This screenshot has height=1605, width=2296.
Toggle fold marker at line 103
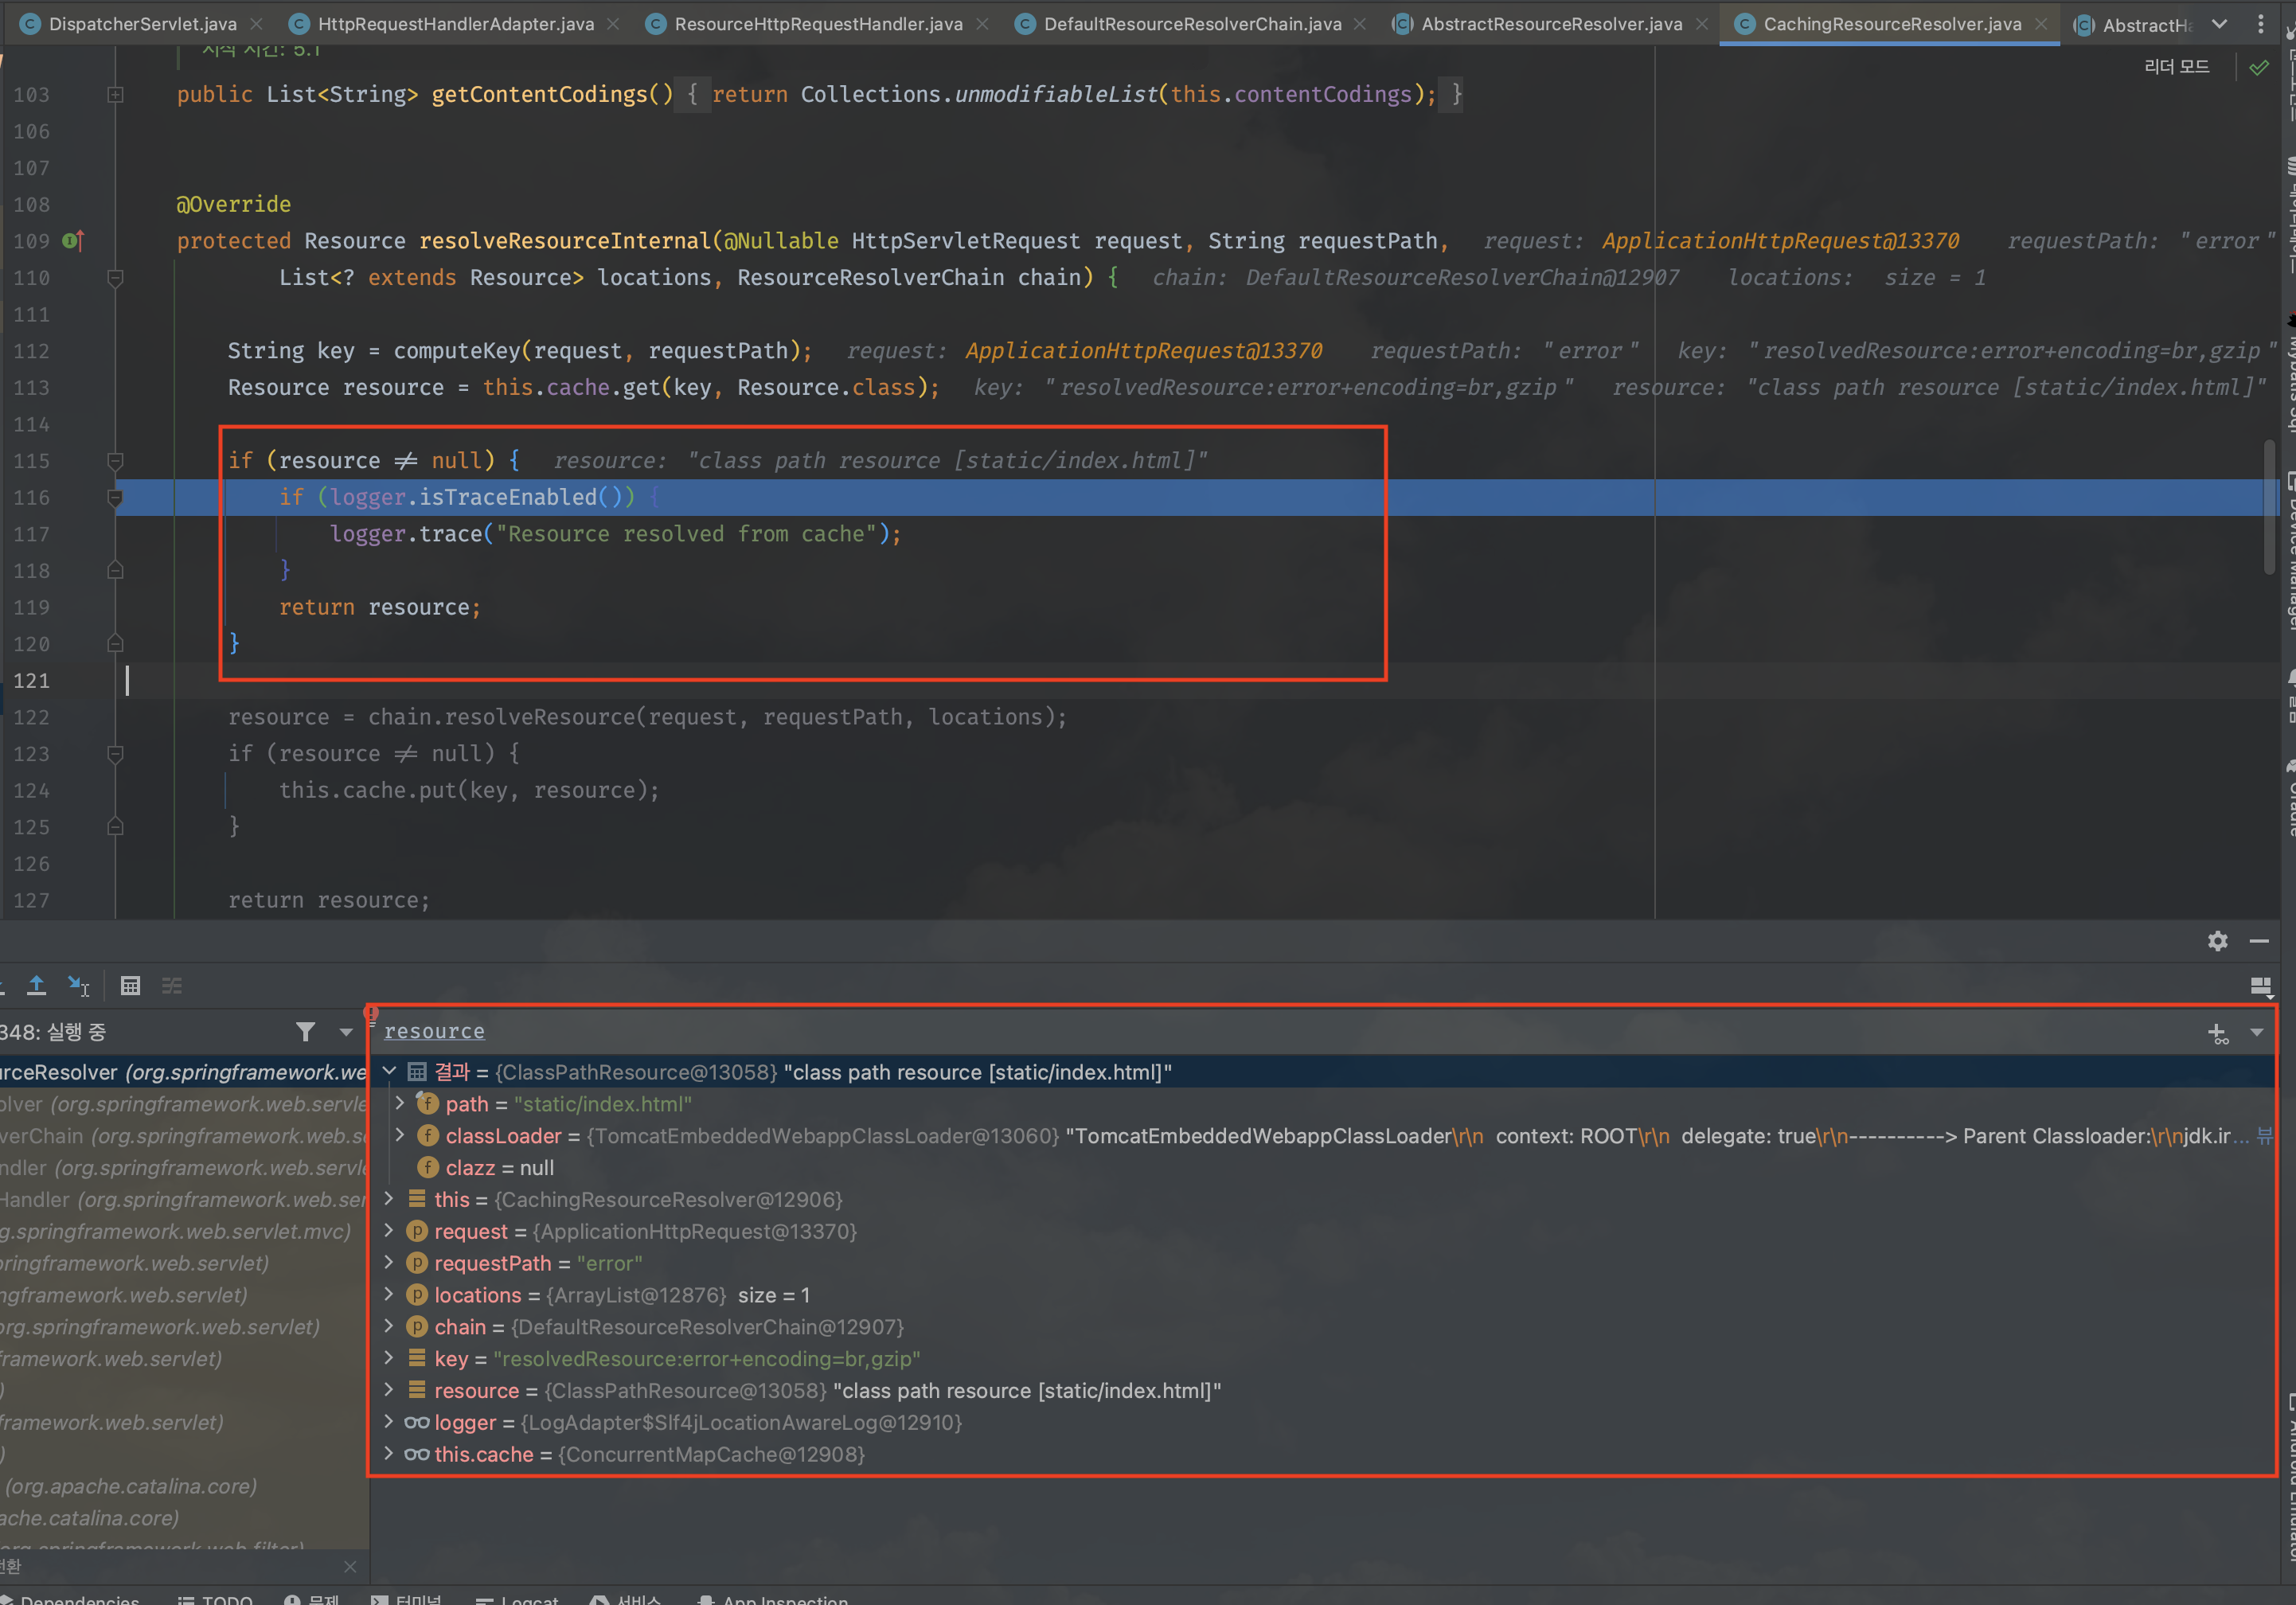115,95
